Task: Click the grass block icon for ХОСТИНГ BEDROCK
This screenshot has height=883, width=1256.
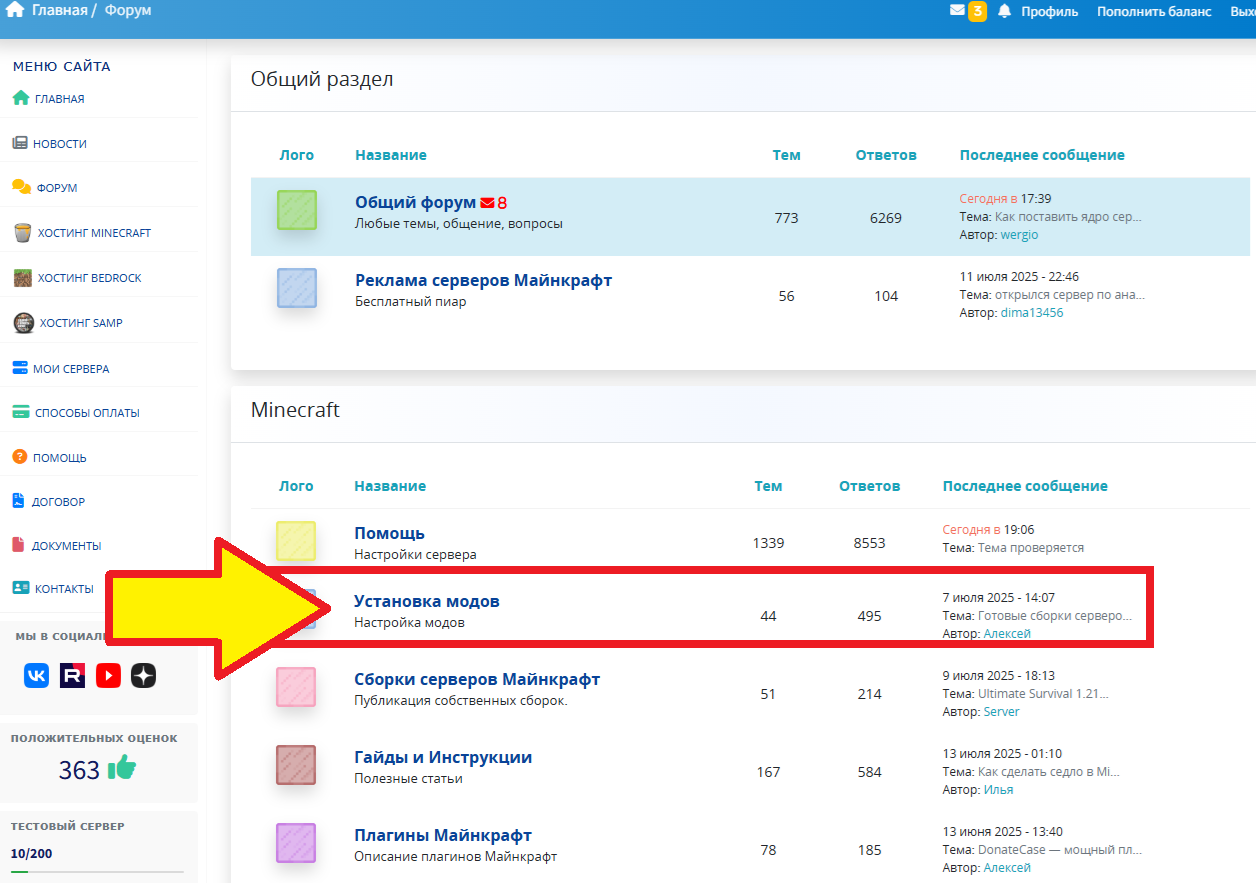Action: (22, 277)
